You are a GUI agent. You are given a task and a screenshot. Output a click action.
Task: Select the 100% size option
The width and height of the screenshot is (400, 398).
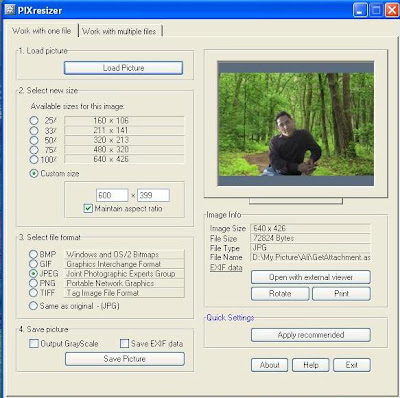pos(34,159)
